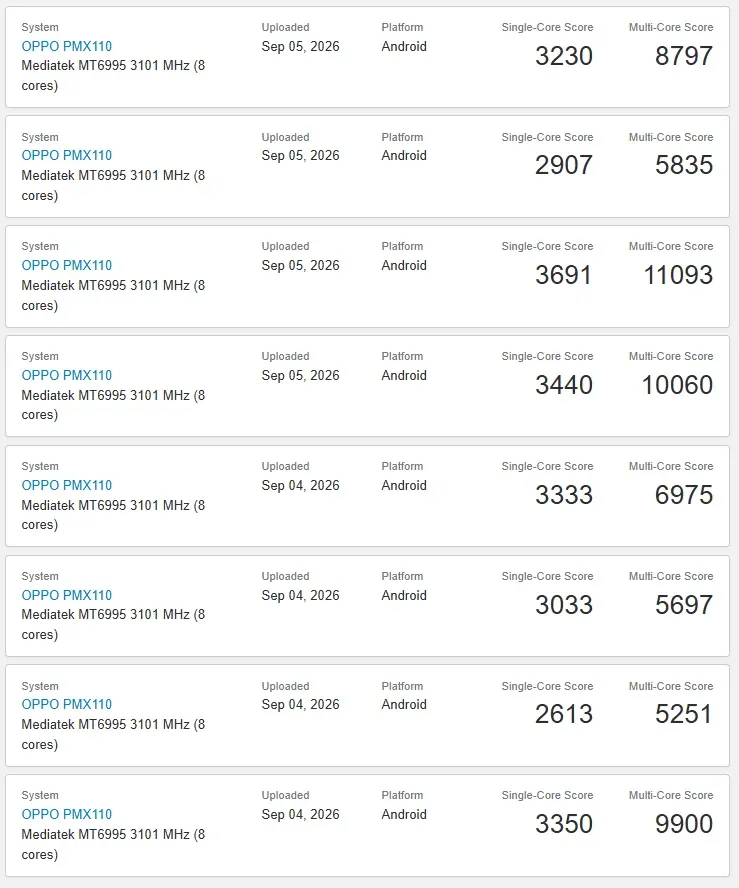The width and height of the screenshot is (739, 888).
Task: Click the 5835 multi-core score value
Action: pos(684,165)
